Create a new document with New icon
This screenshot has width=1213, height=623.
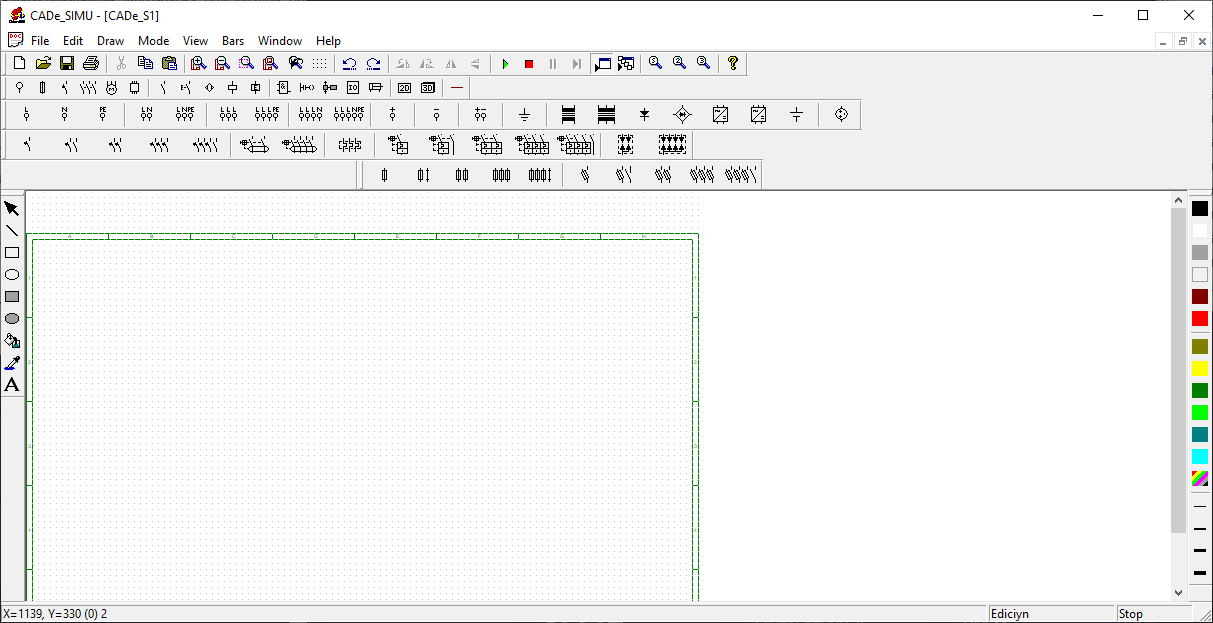click(x=19, y=63)
